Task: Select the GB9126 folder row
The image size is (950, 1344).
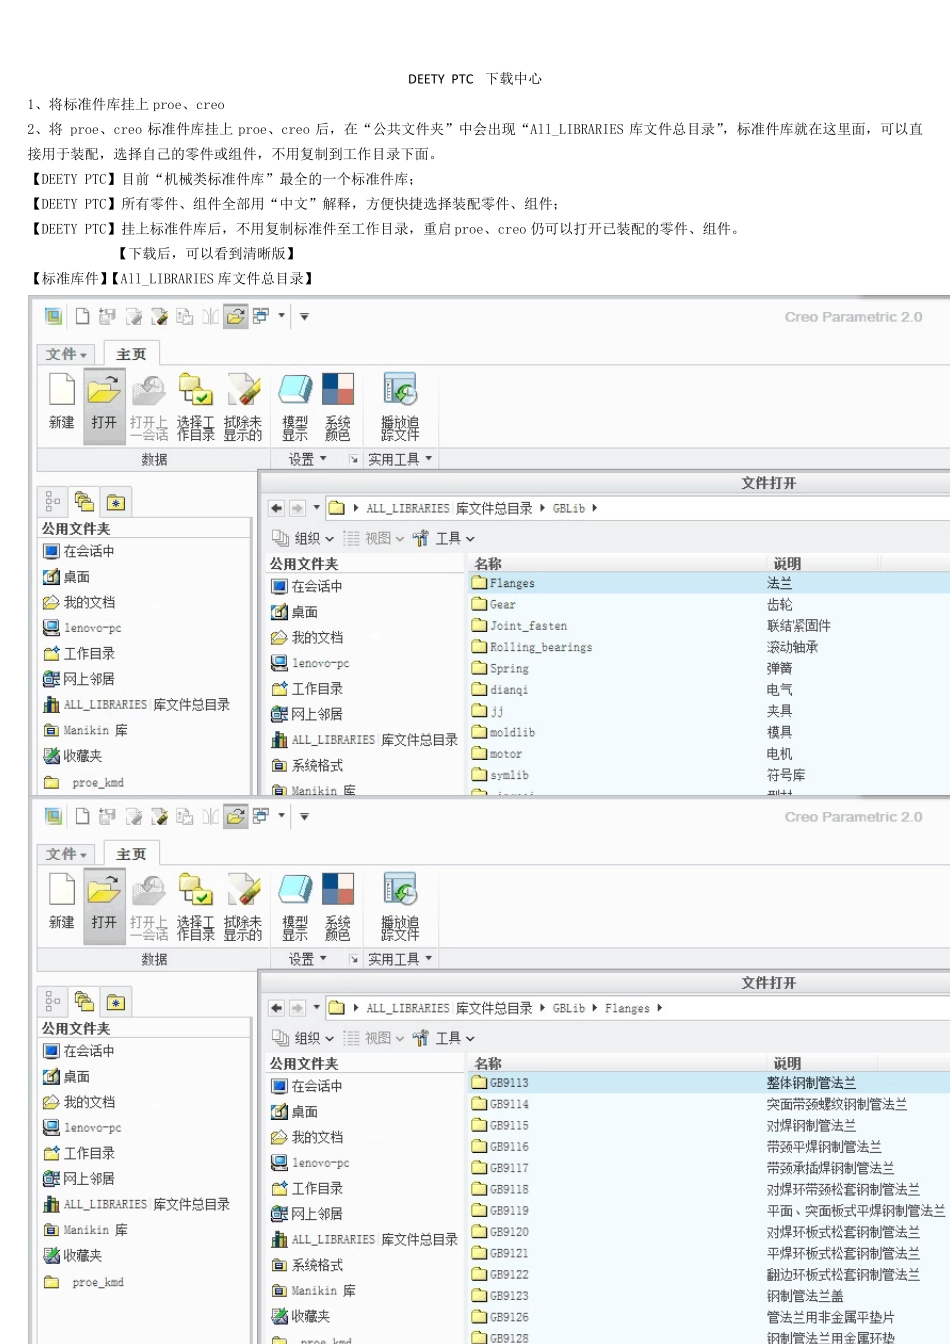Action: (x=709, y=1317)
